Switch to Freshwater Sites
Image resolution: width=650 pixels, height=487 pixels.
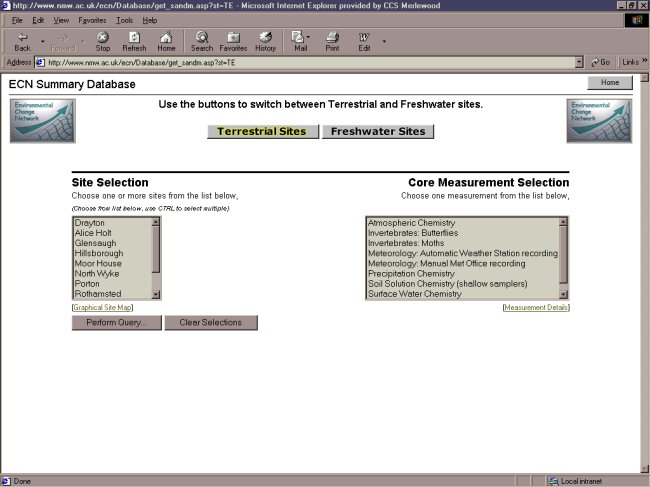tap(378, 132)
